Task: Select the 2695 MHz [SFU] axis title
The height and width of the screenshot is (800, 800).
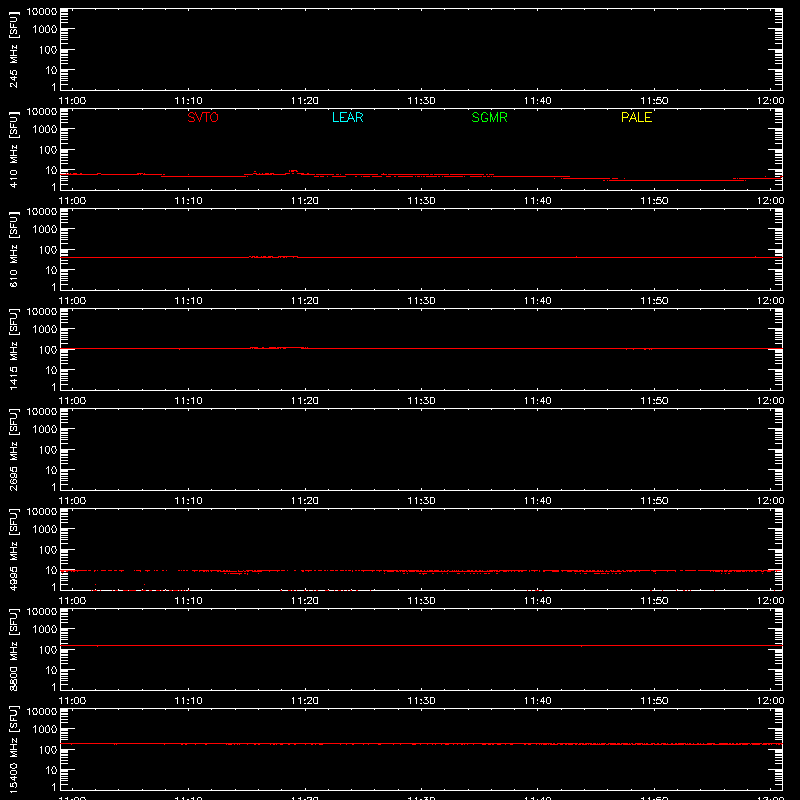Action: point(13,449)
